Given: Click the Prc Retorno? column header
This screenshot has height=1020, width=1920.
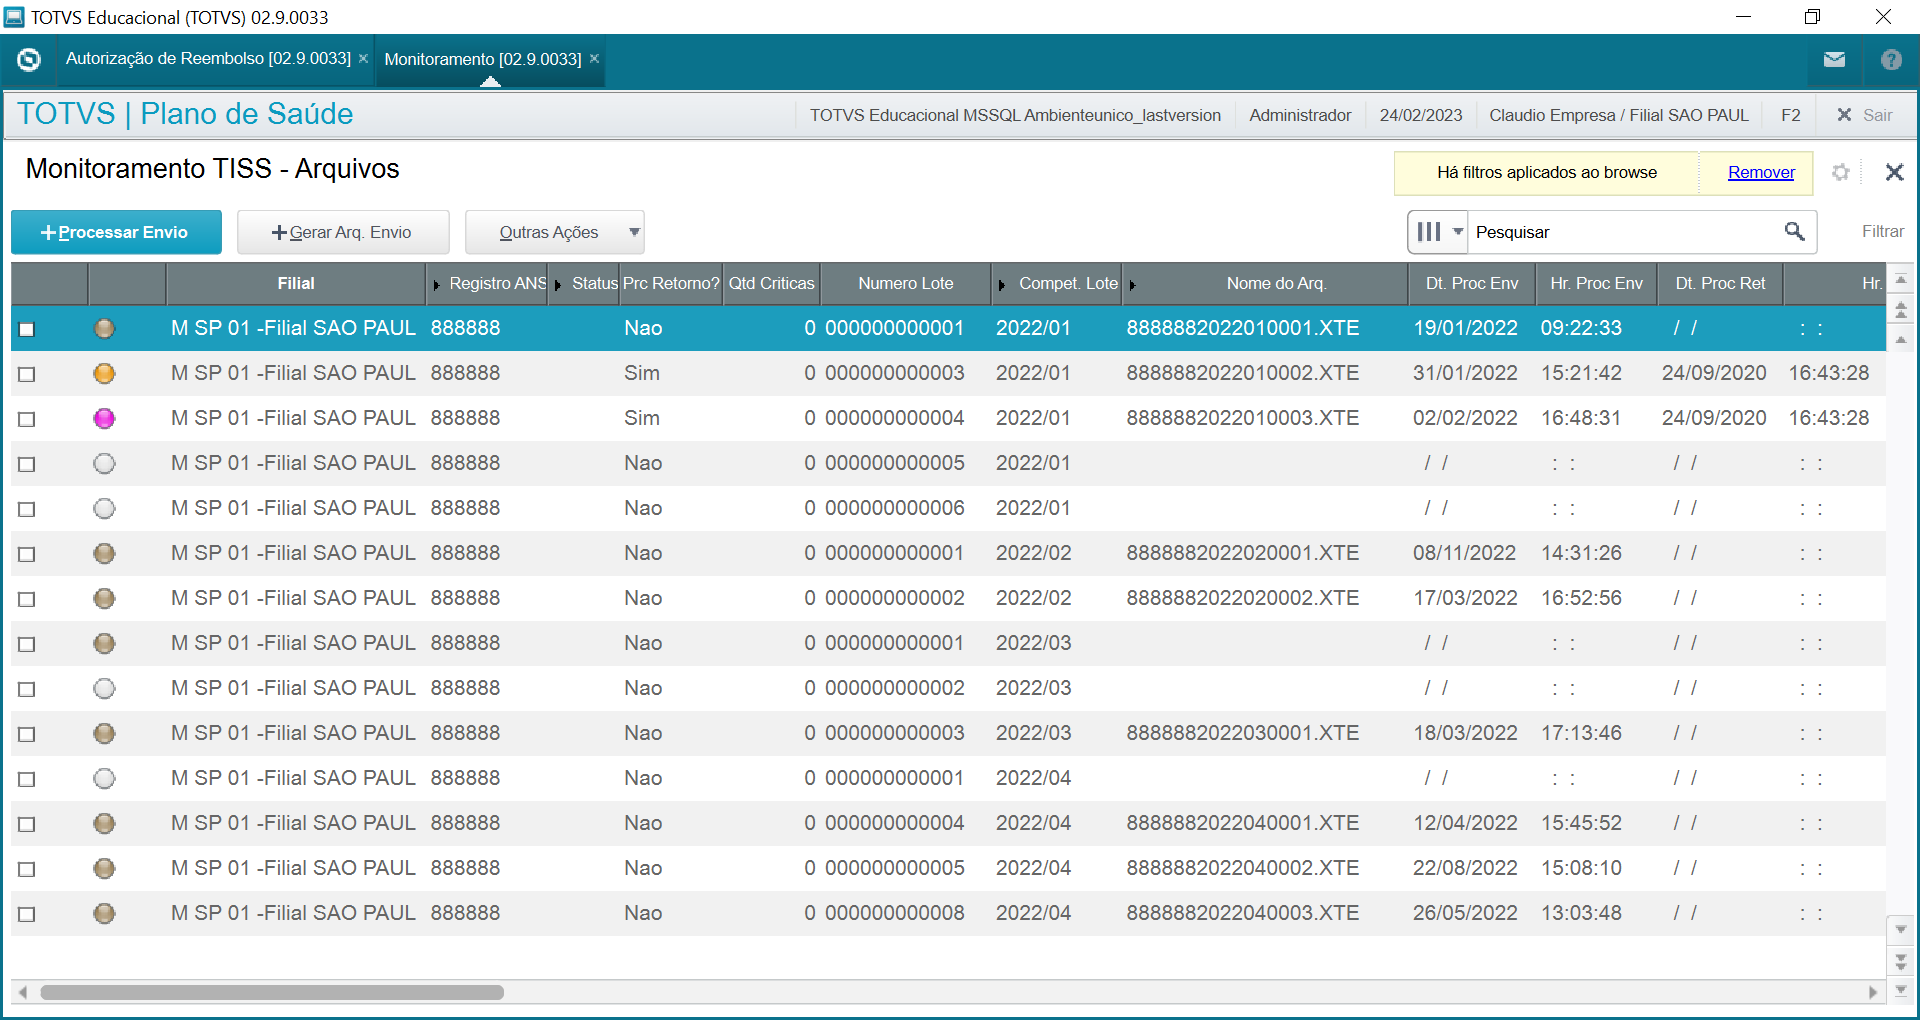Looking at the screenshot, I should (x=671, y=284).
